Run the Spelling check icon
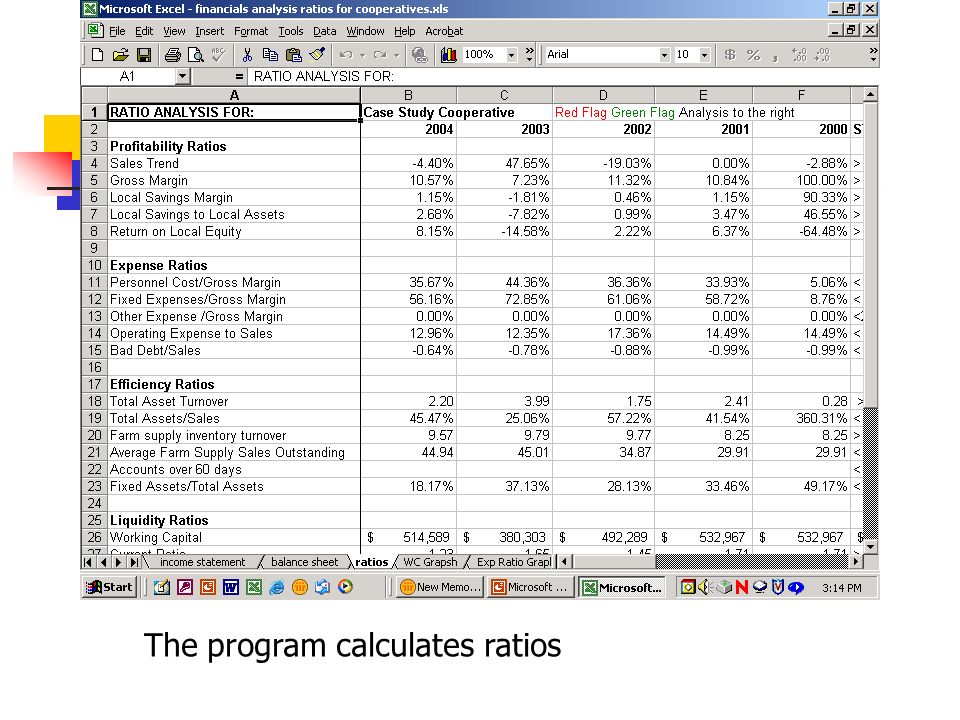The image size is (960, 720). [x=219, y=55]
